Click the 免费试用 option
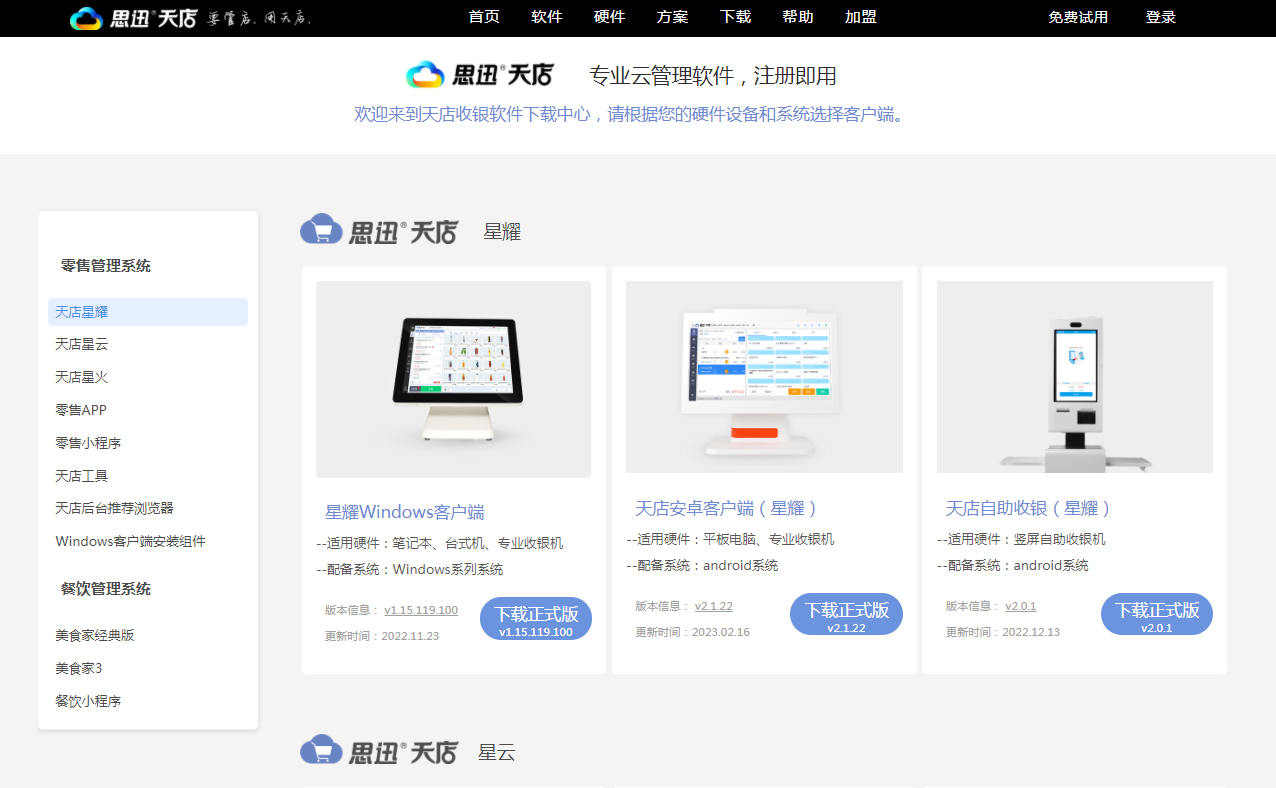 1078,17
